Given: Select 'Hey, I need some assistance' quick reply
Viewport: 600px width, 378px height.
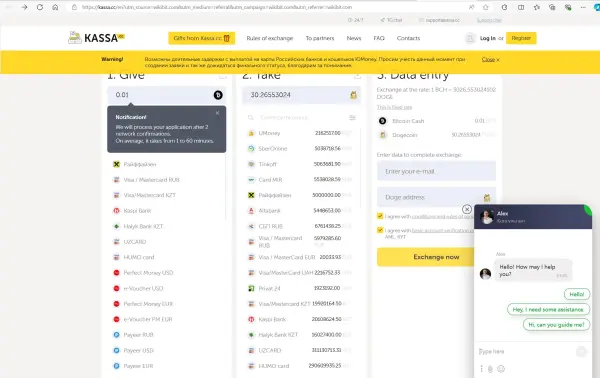Looking at the screenshot, I should [548, 309].
